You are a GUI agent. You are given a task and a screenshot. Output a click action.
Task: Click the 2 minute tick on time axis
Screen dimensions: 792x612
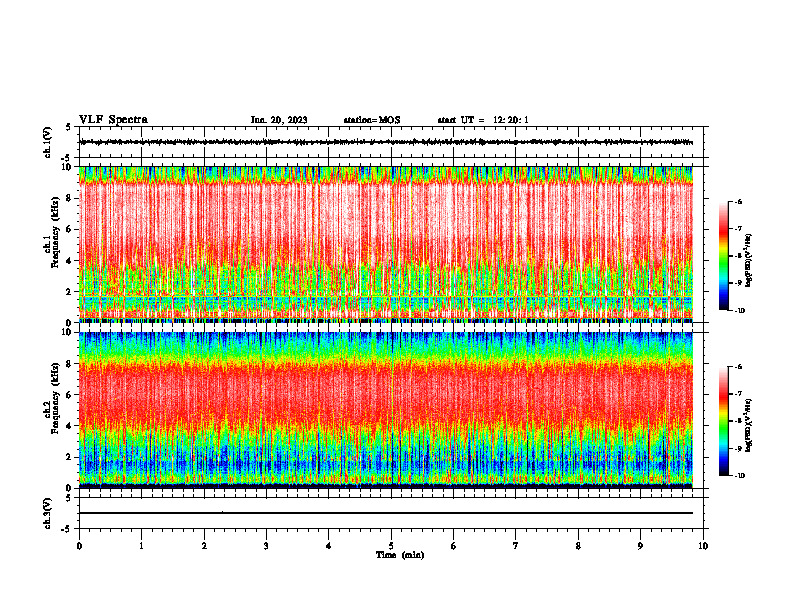point(204,546)
